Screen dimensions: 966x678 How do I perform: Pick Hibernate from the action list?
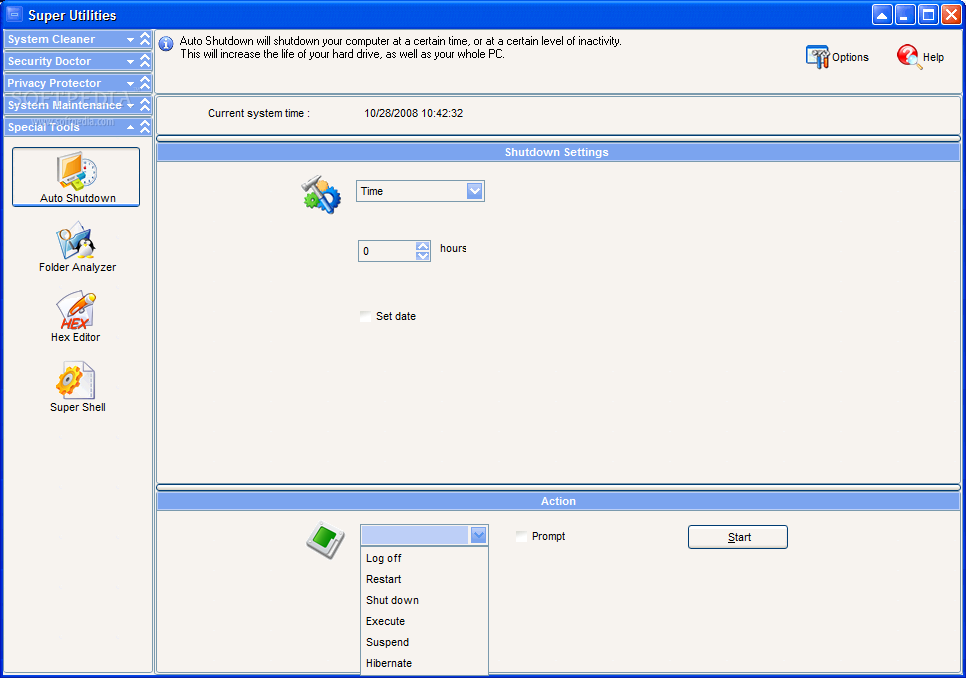coord(424,663)
